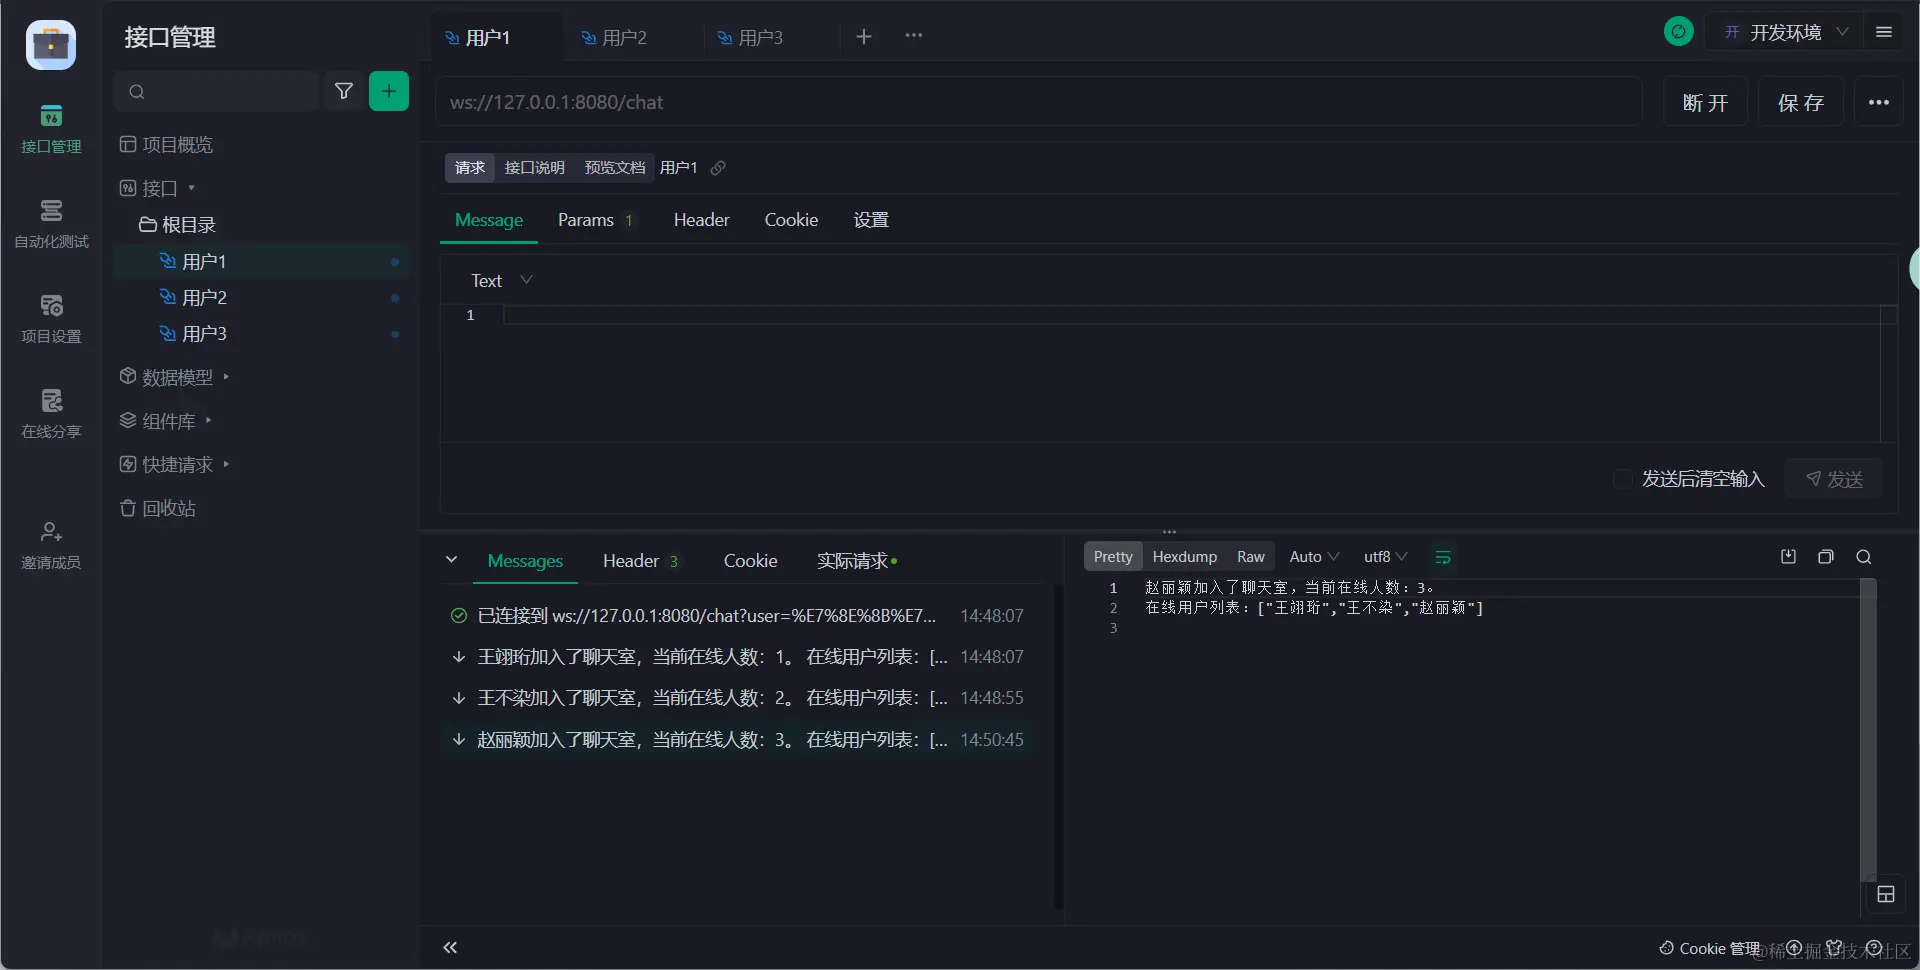Click the filter funnel icon
Screen dimensions: 1920x970
pos(344,91)
